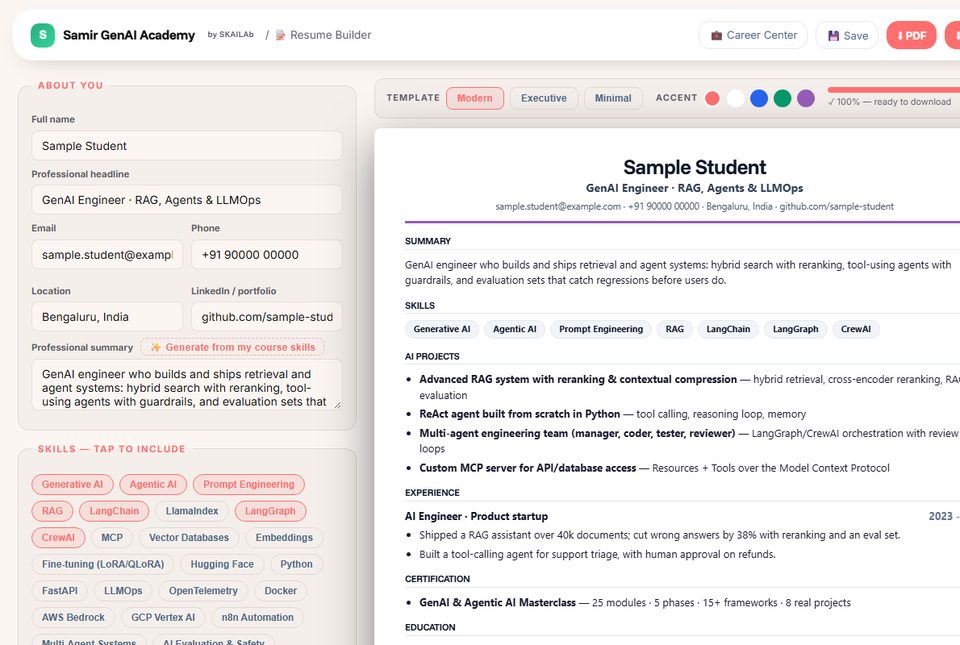Viewport: 960px width, 645px height.
Task: Click the SUMMARY heading in the preview
Action: 428,241
